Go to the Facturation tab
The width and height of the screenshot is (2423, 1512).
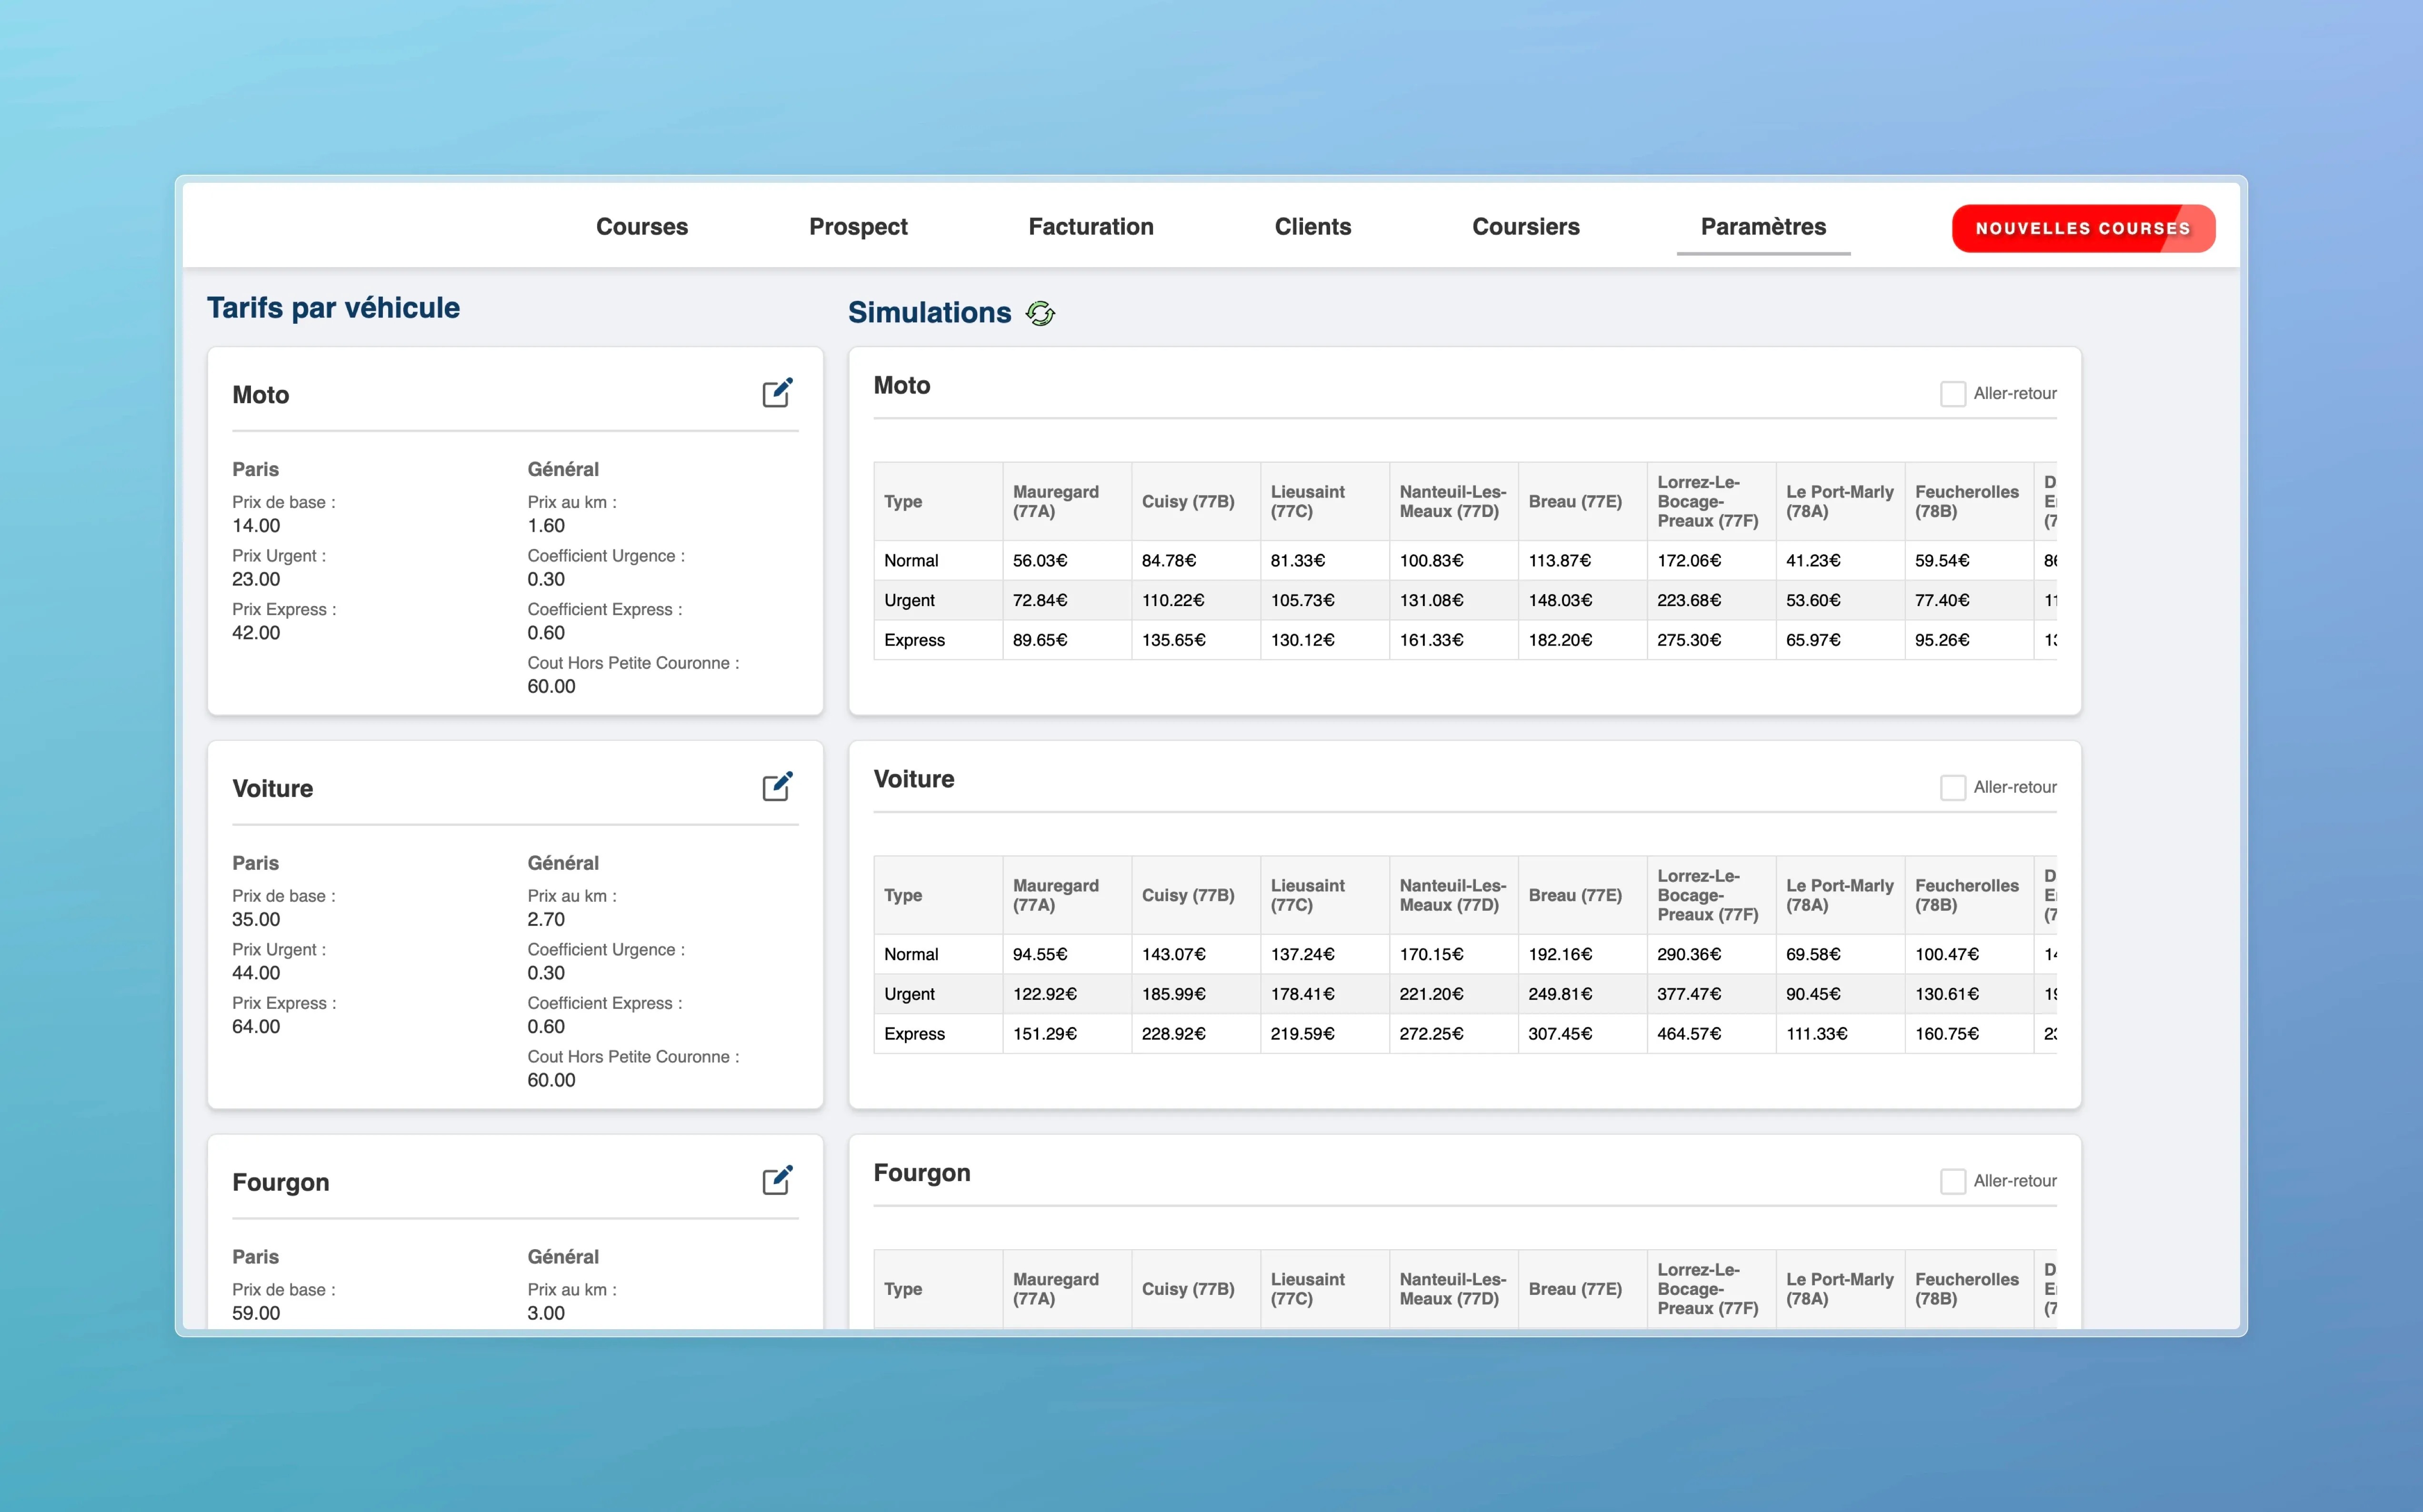click(1091, 227)
